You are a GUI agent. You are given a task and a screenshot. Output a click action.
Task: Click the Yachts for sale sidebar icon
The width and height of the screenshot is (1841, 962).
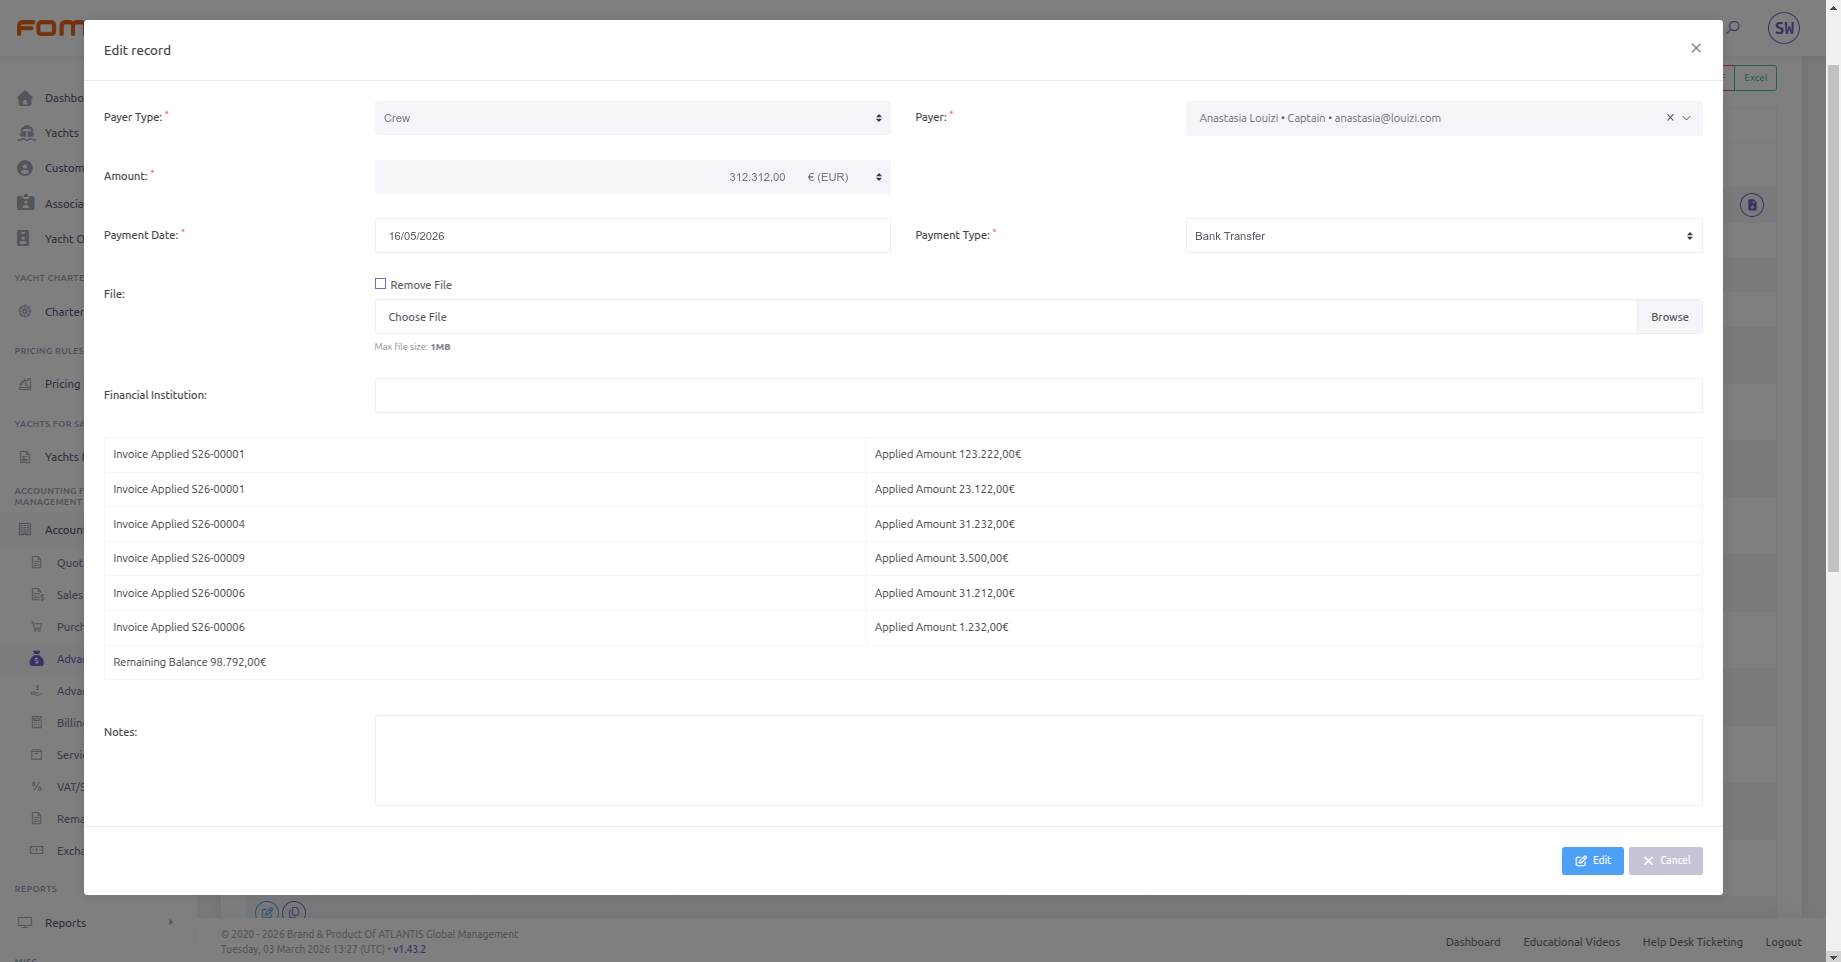tap(25, 457)
